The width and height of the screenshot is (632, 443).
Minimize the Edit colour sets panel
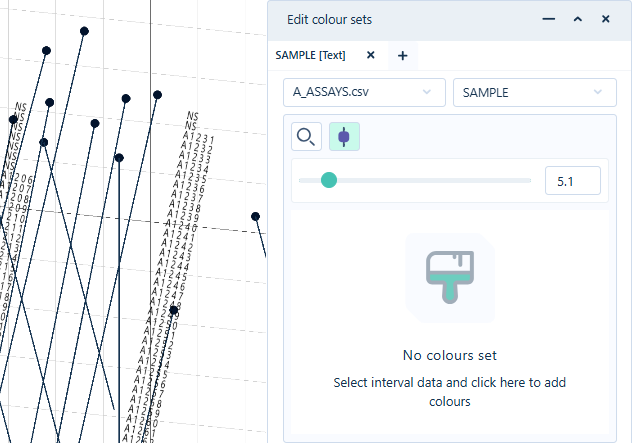click(547, 19)
